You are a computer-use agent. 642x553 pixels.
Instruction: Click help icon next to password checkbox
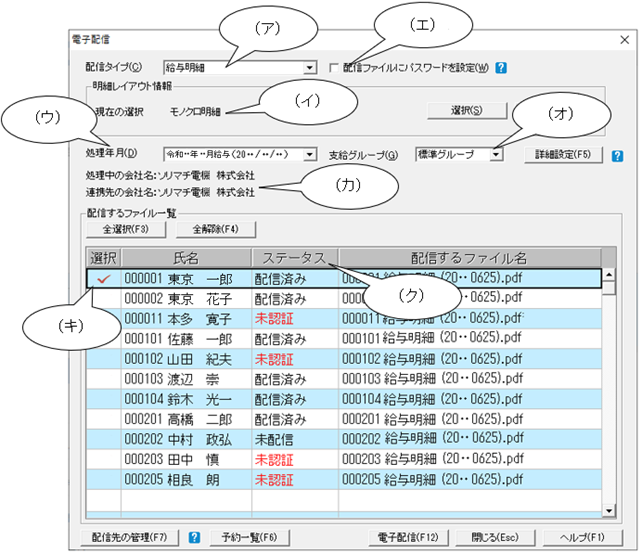(x=501, y=68)
